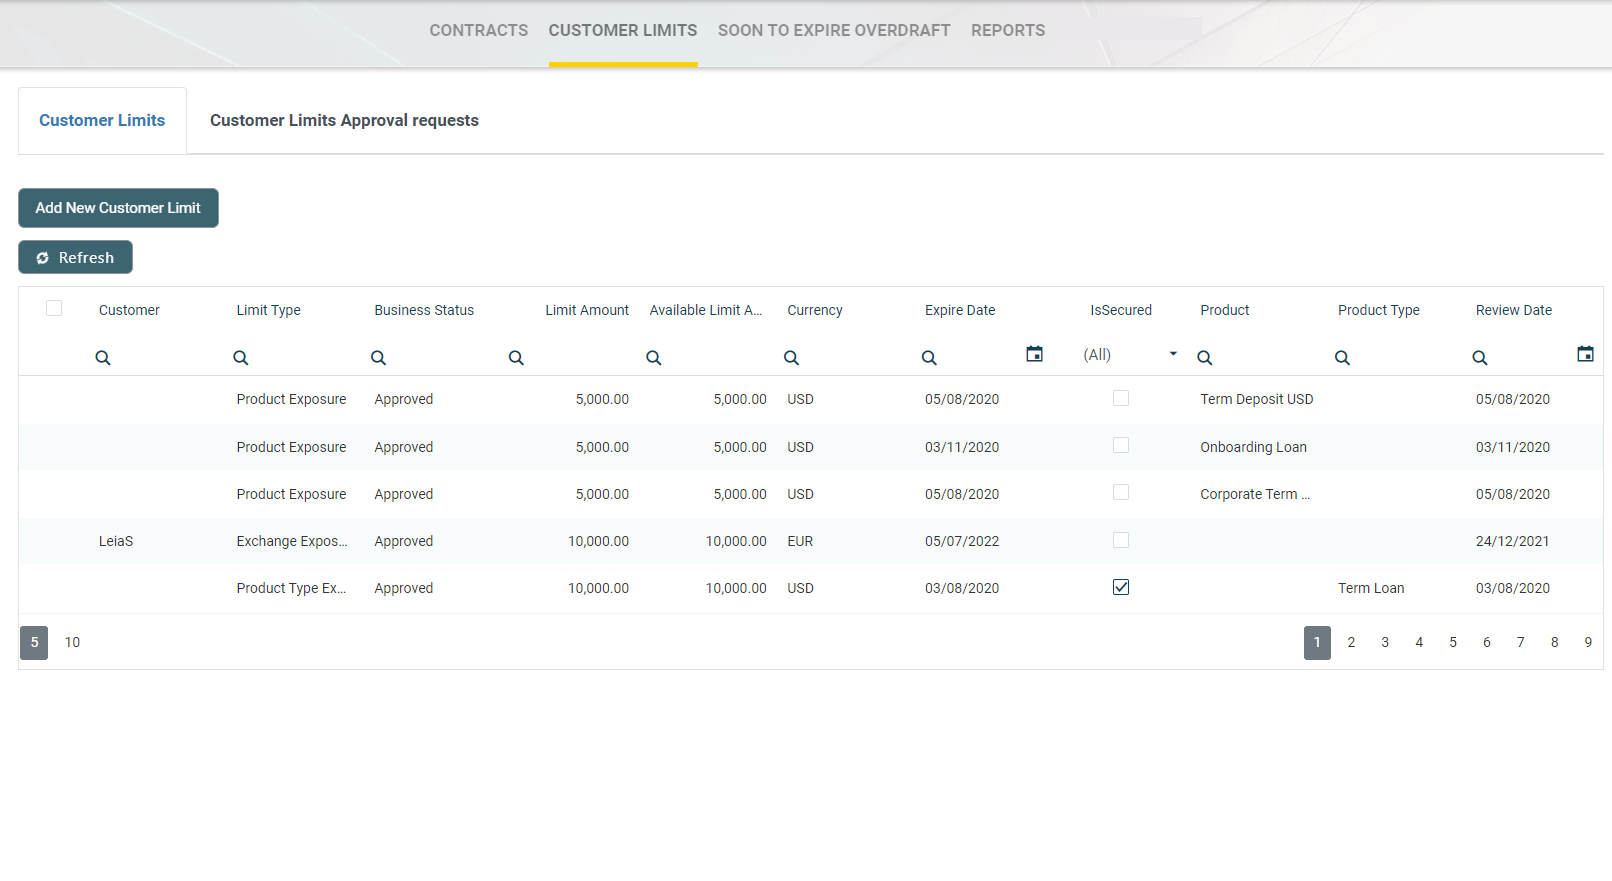Click the search icon under Currency column

pyautogui.click(x=791, y=358)
